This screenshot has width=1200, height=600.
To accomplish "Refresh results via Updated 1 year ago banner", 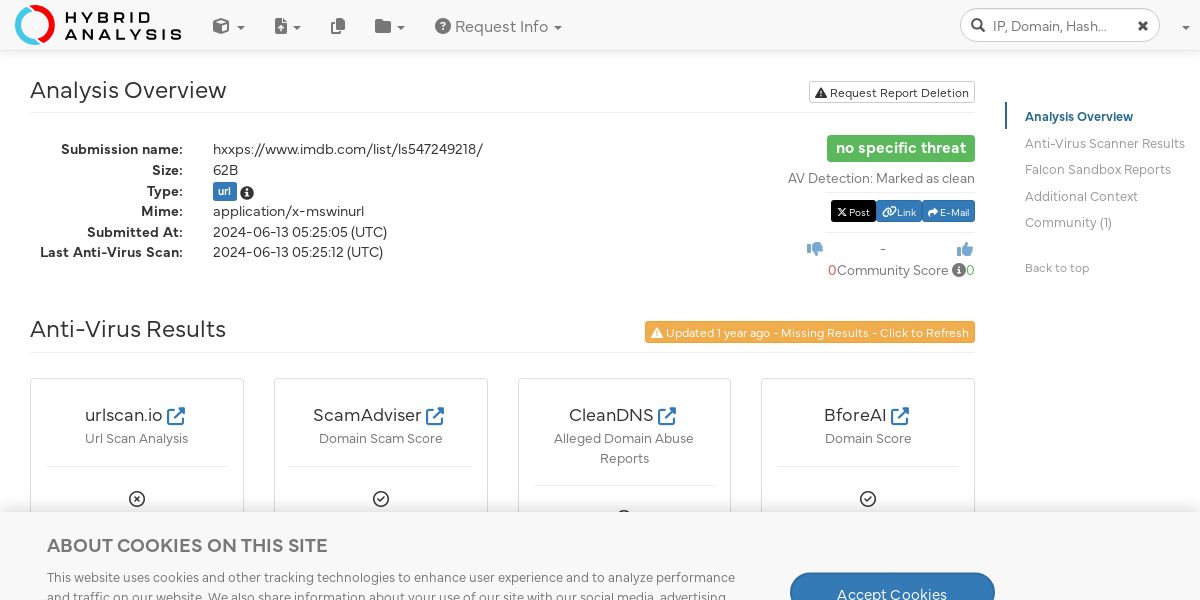I will [x=810, y=332].
